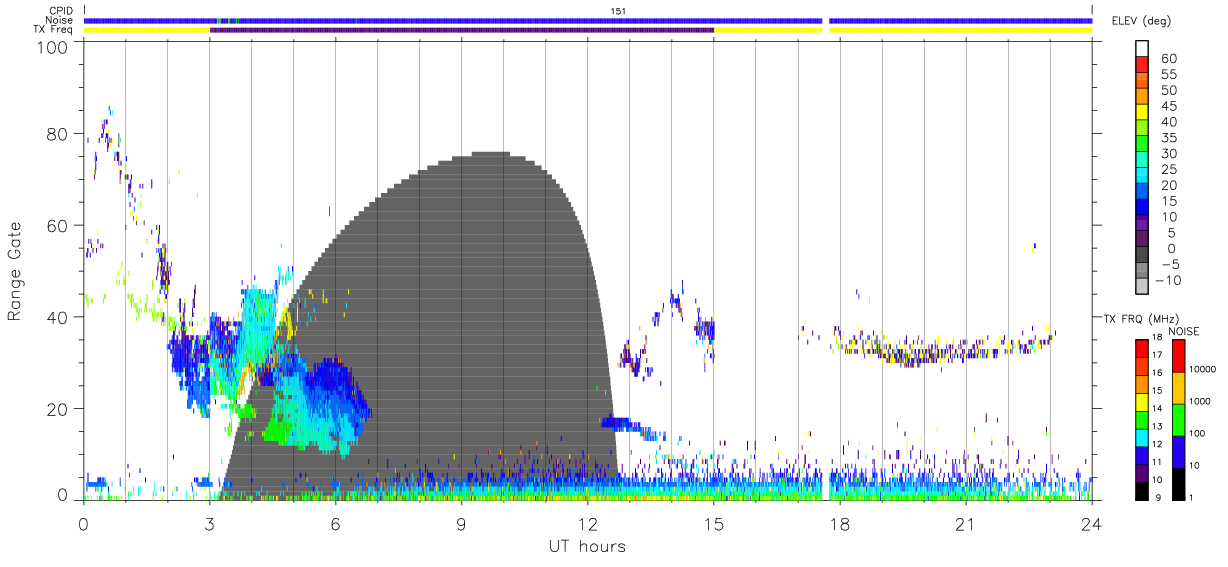
Task: Click the CPID label at top left
Action: [61, 11]
